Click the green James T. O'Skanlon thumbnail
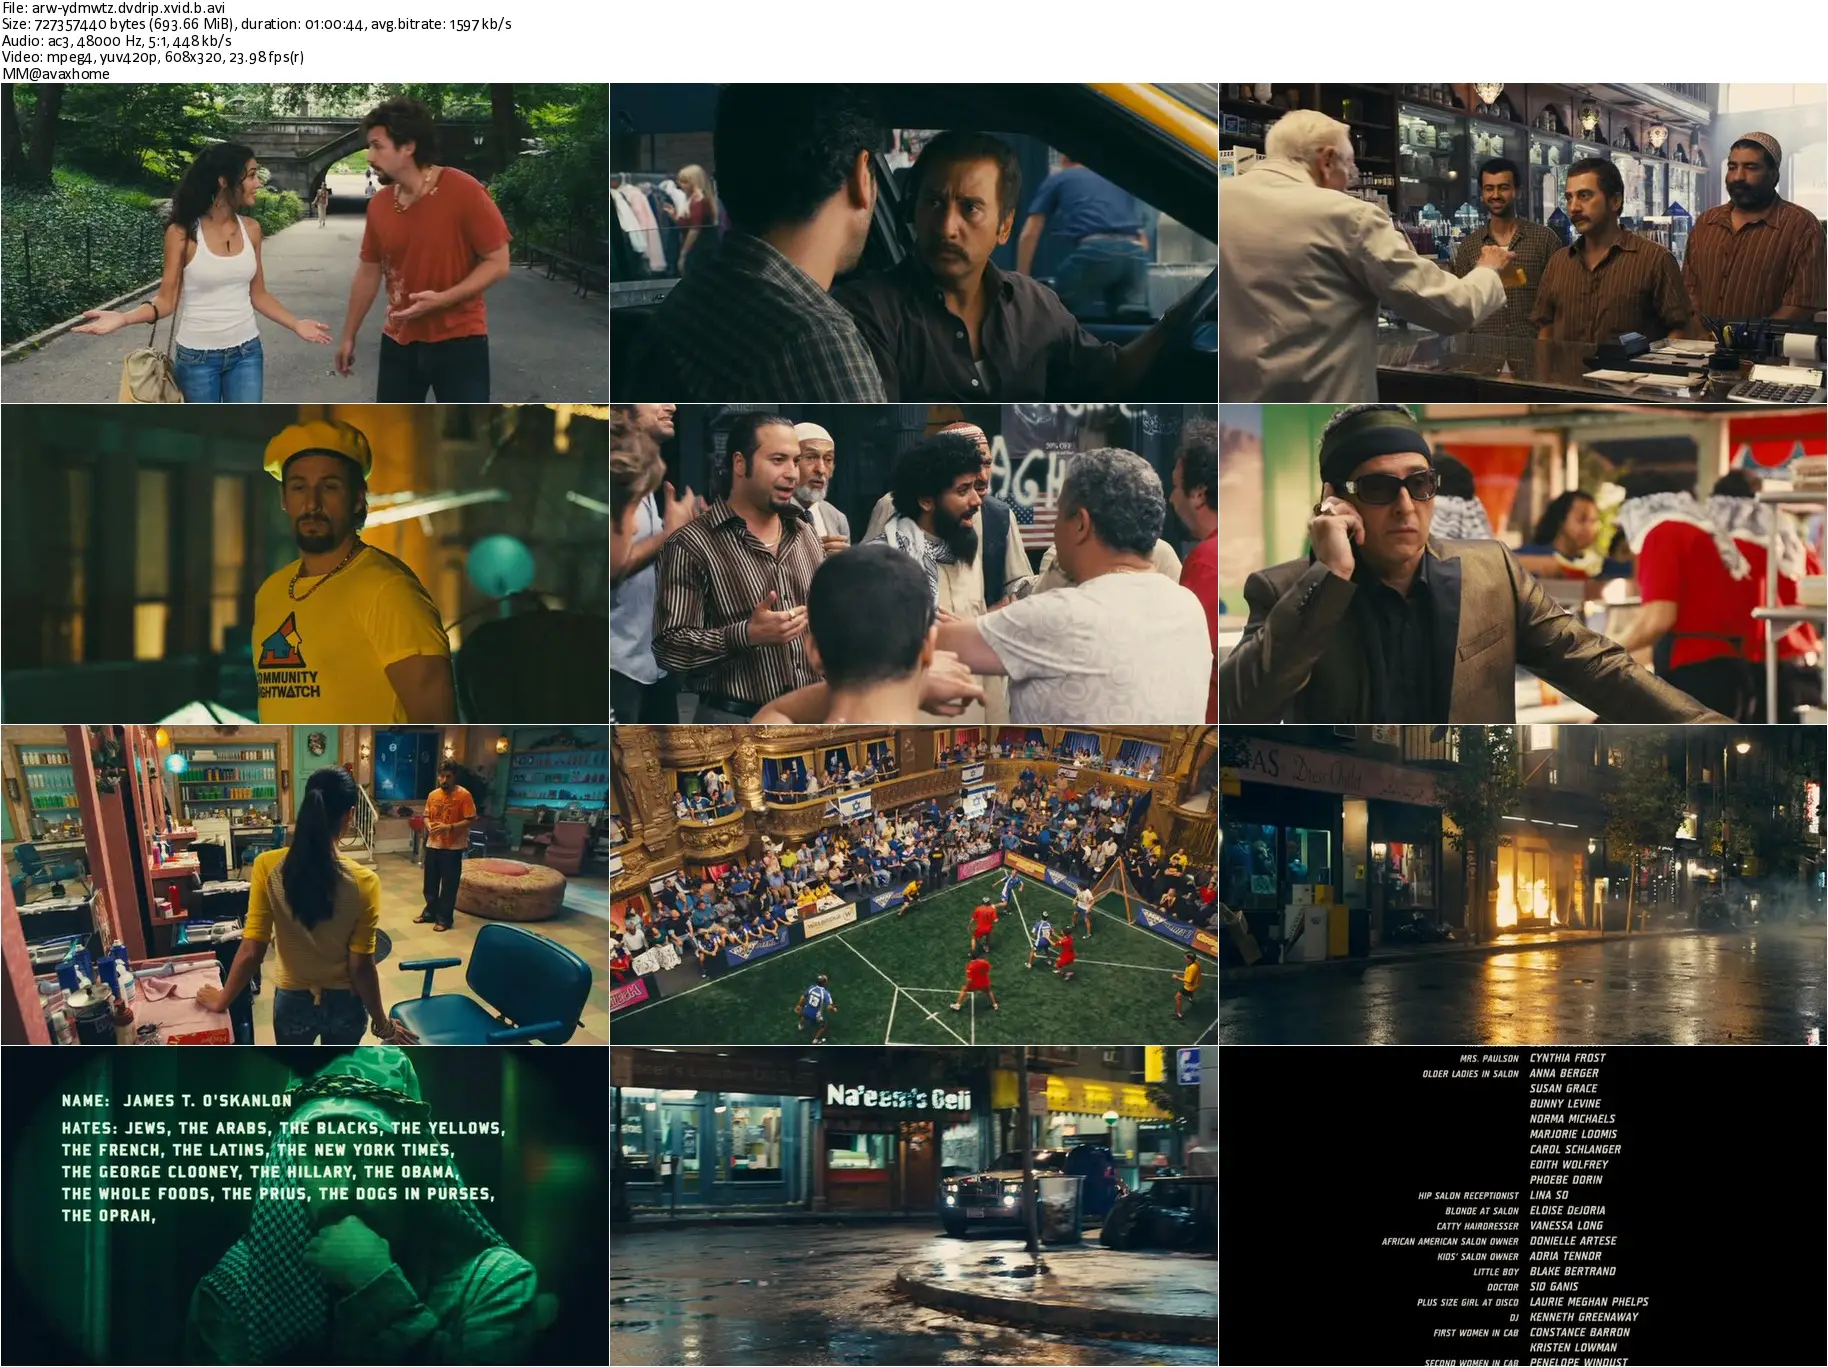Image resolution: width=1828 pixels, height=1367 pixels. coord(305,1206)
